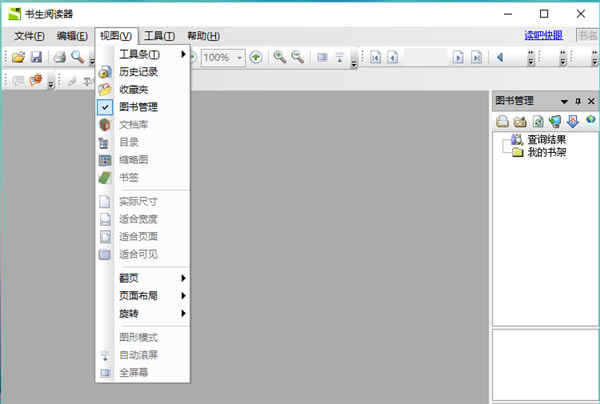This screenshot has width=600, height=404.
Task: Click first icon in 图书管理 panel toolbar
Action: click(x=502, y=122)
